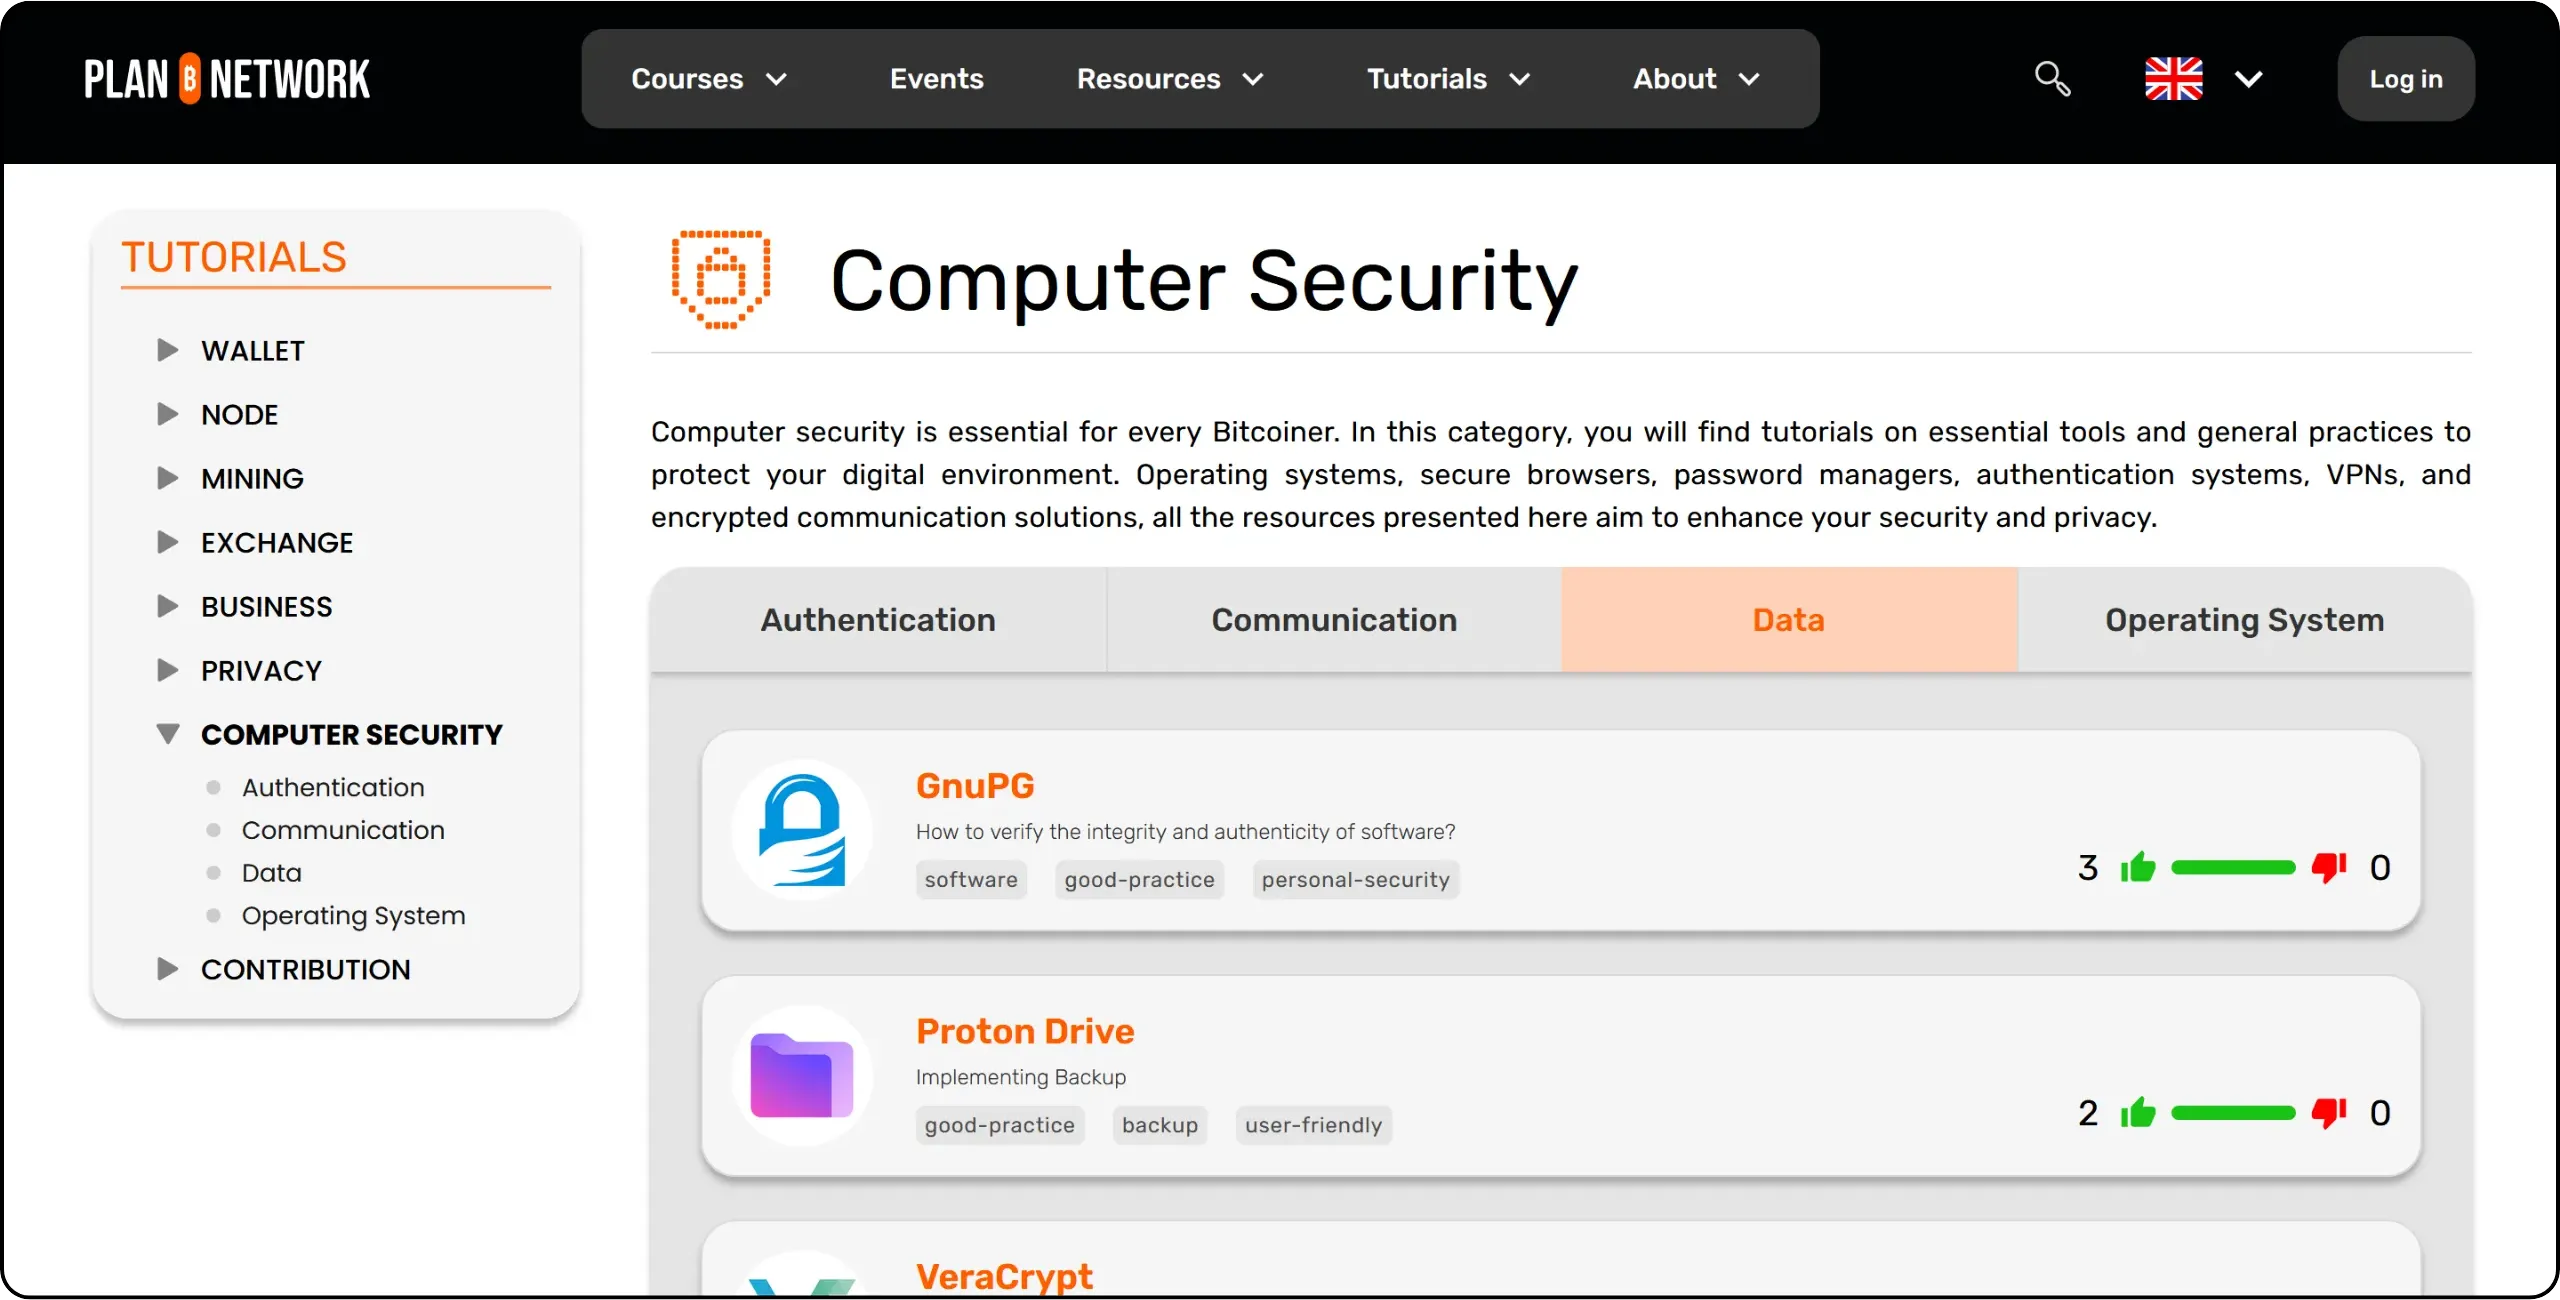The image size is (2560, 1300).
Task: Click GnuPG green rating bar
Action: coord(2233,867)
